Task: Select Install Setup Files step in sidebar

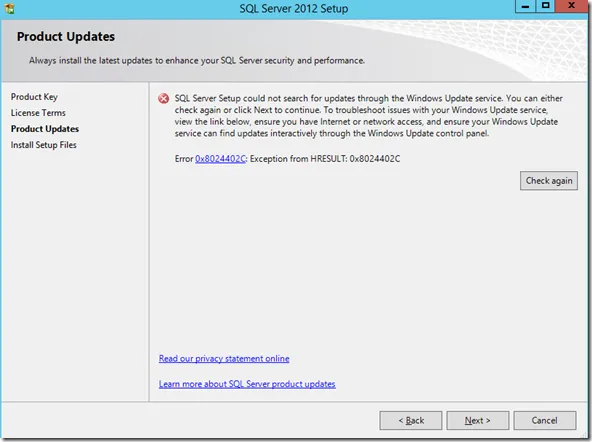Action: [43, 145]
